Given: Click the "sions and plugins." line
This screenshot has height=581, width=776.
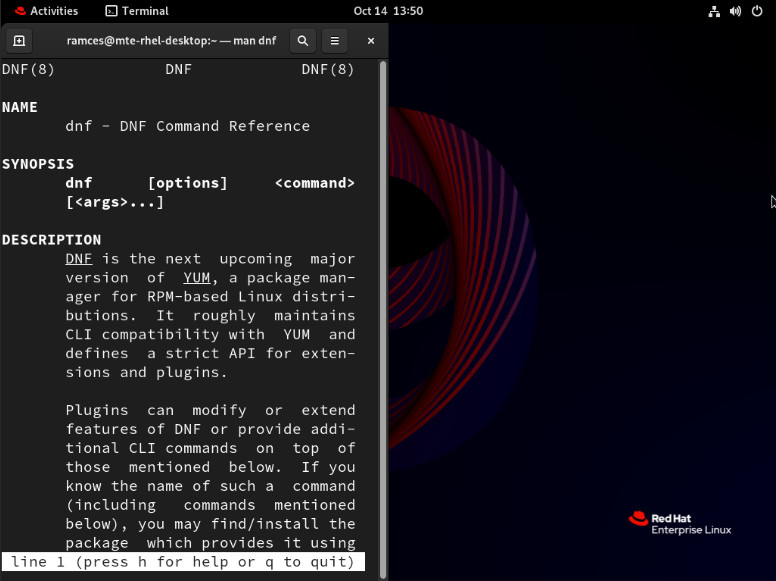Looking at the screenshot, I should (146, 373).
